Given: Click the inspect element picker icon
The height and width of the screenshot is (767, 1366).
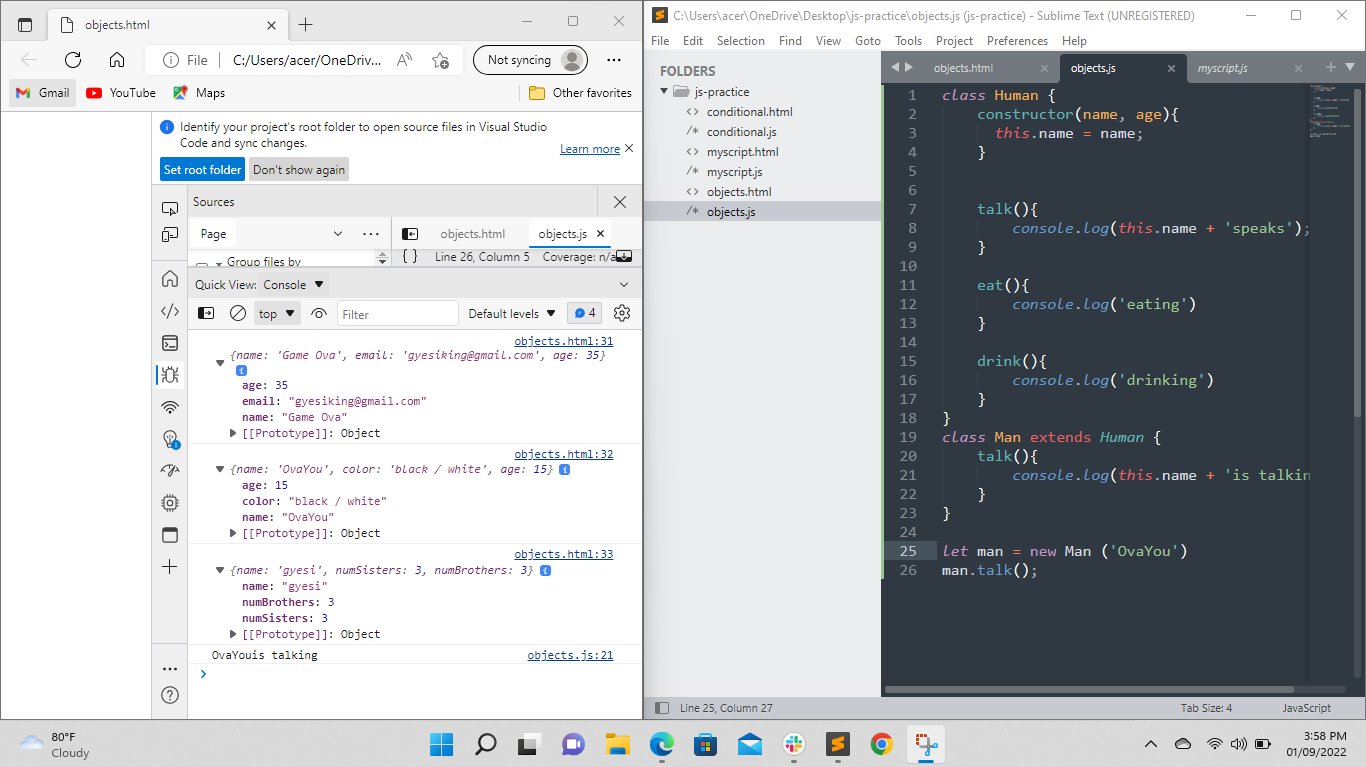Looking at the screenshot, I should 170,208.
